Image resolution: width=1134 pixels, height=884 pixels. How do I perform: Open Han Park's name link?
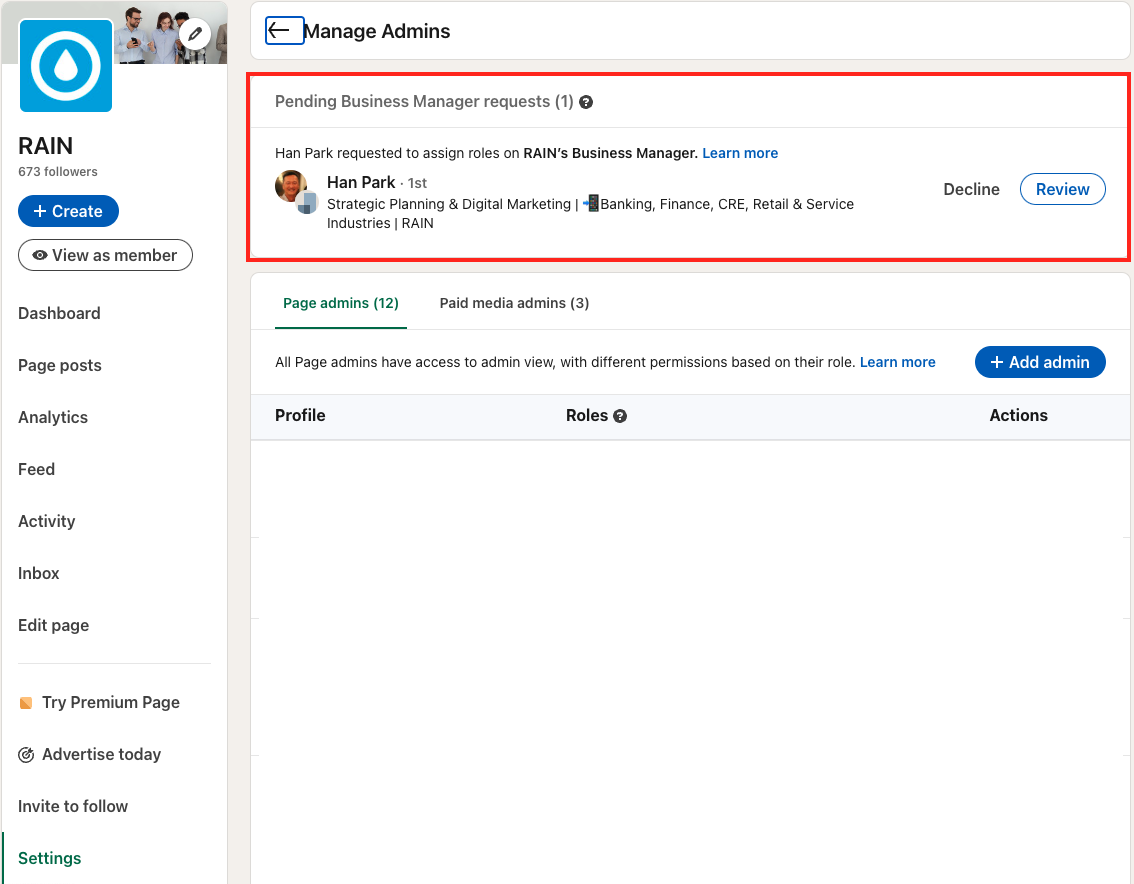tap(361, 182)
